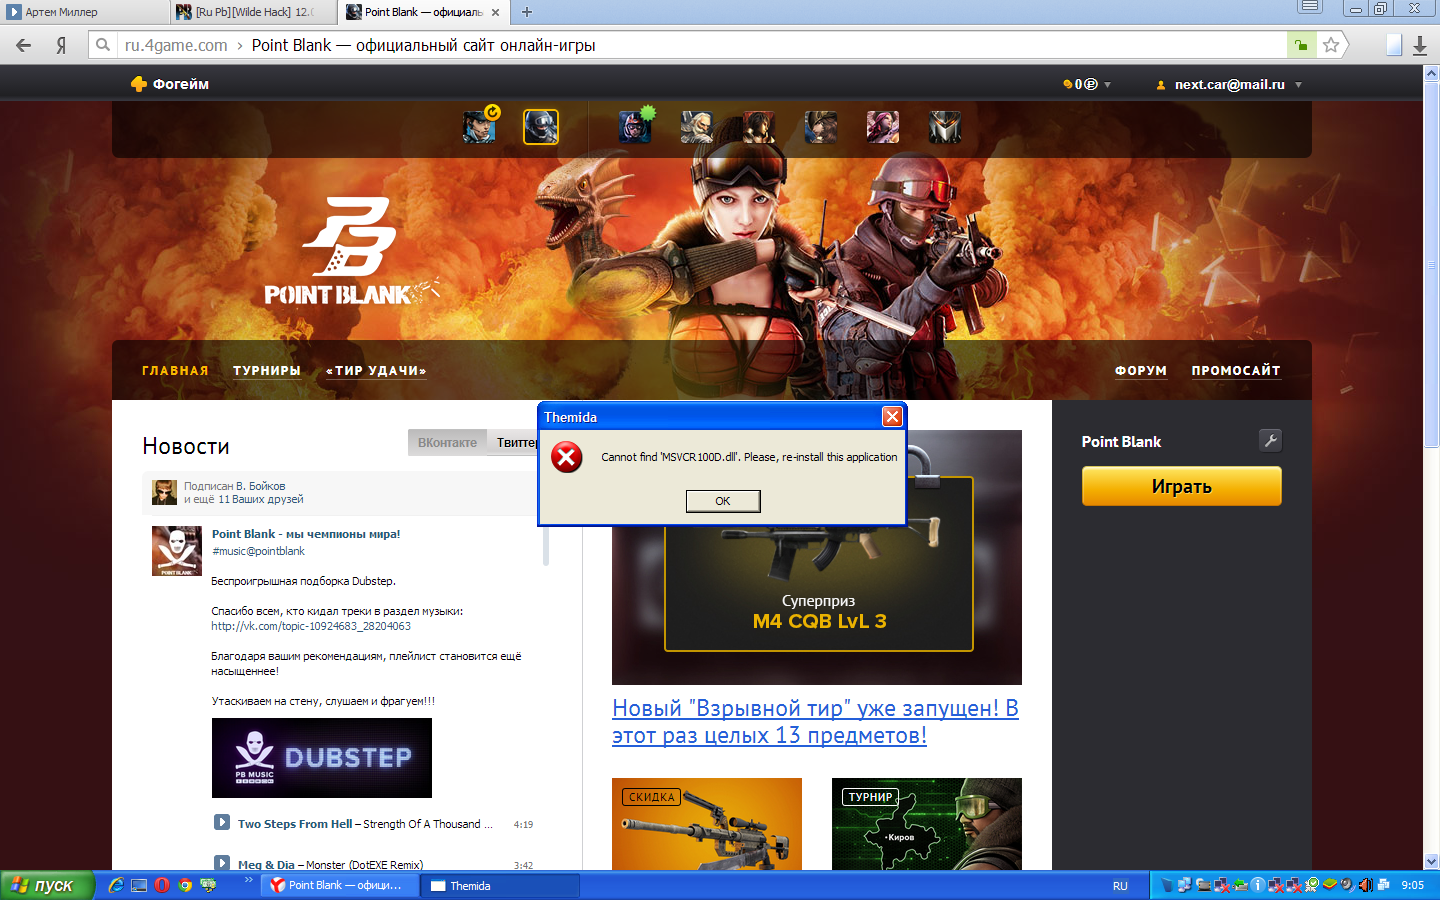Launch Opera from quick launch

click(162, 885)
